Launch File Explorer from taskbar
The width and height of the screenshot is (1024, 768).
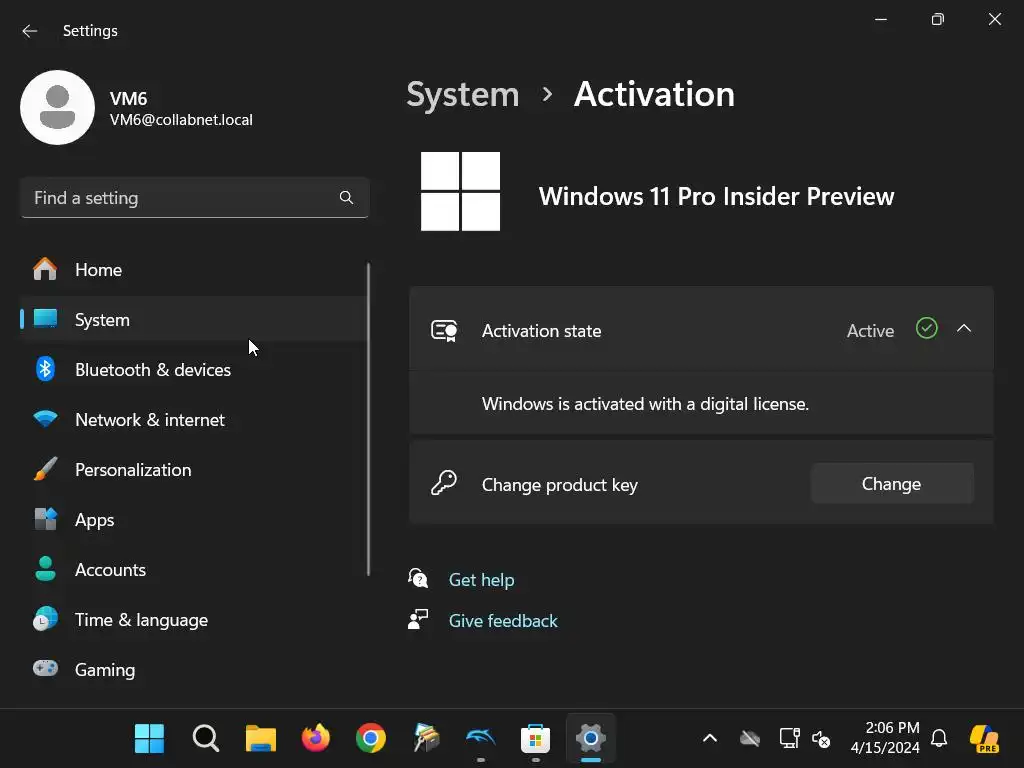click(x=261, y=739)
